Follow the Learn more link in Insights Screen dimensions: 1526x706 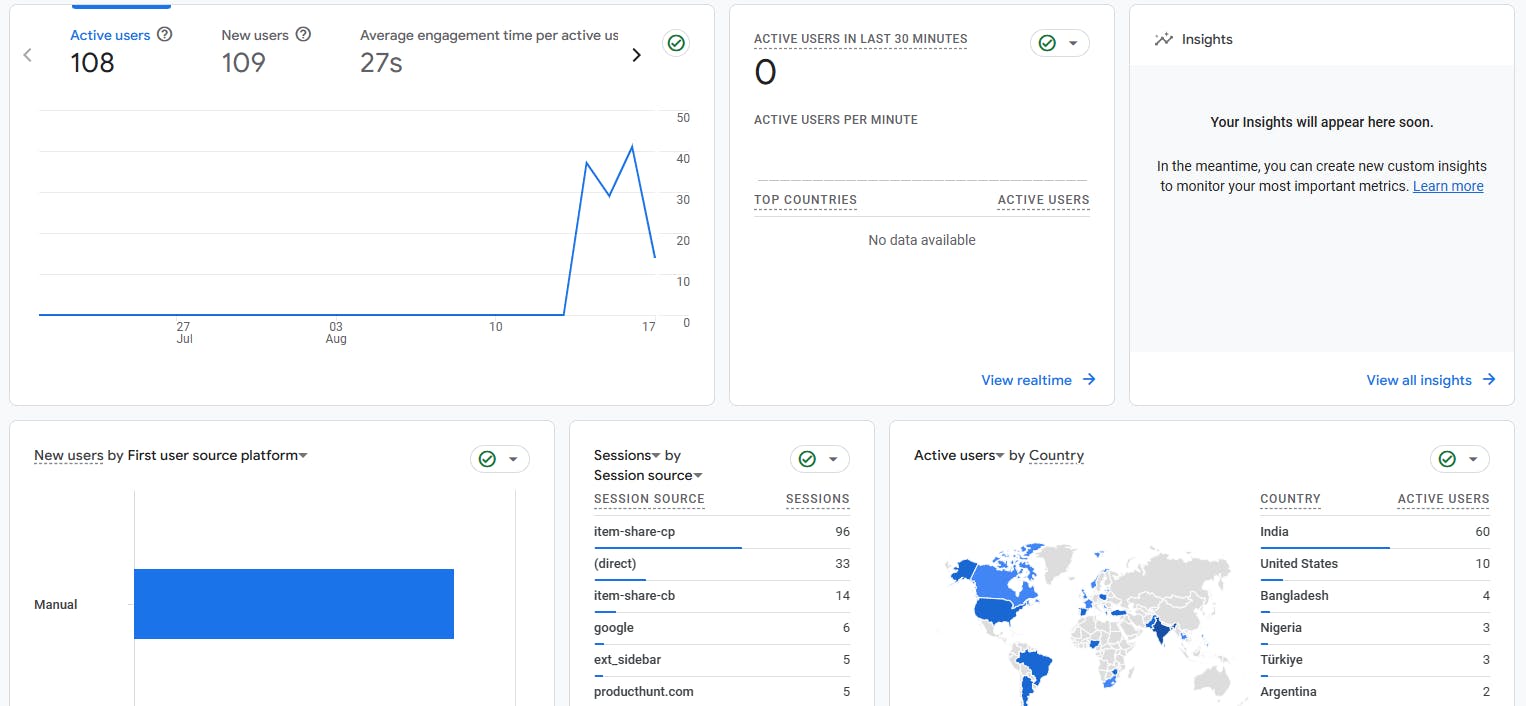[x=1448, y=186]
